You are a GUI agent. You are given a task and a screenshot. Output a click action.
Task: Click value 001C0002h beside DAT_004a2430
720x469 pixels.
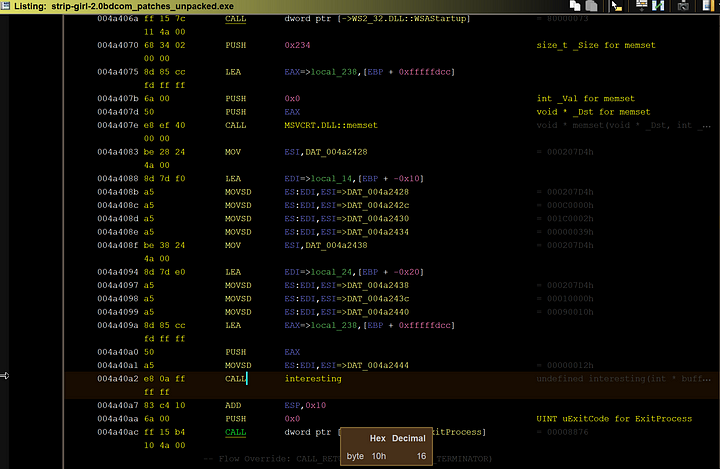pos(570,218)
